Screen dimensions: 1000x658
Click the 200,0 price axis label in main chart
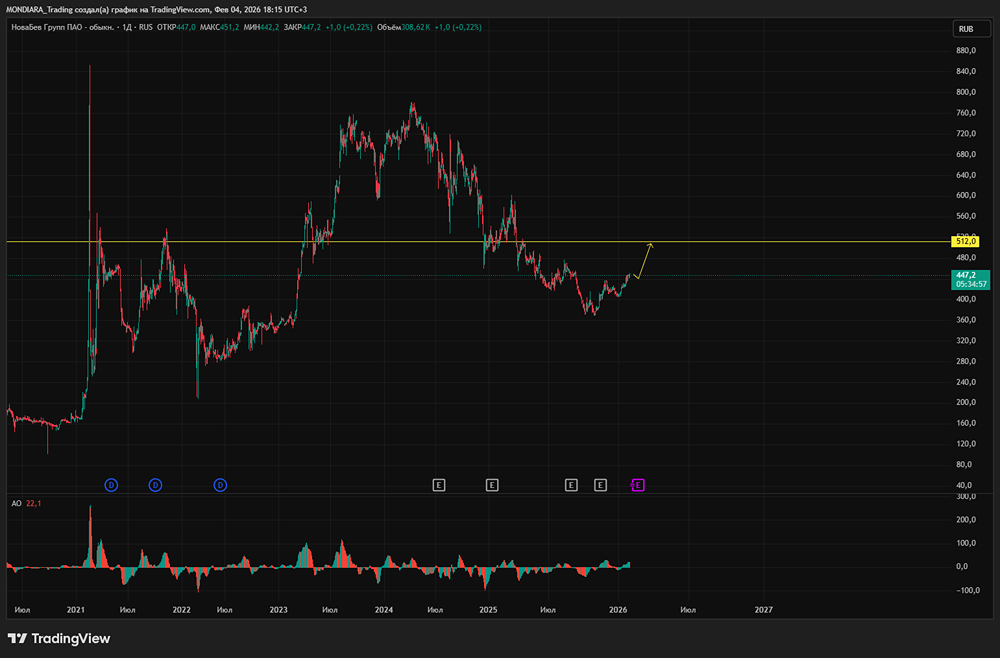pyautogui.click(x=966, y=402)
